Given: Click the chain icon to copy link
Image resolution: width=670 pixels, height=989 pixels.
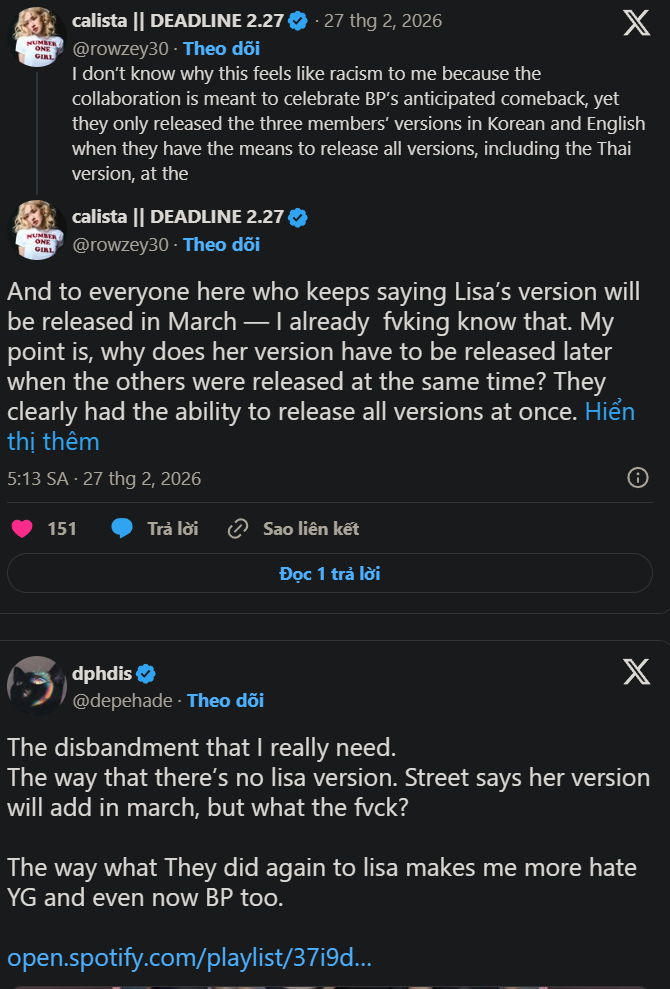Looking at the screenshot, I should [x=238, y=528].
